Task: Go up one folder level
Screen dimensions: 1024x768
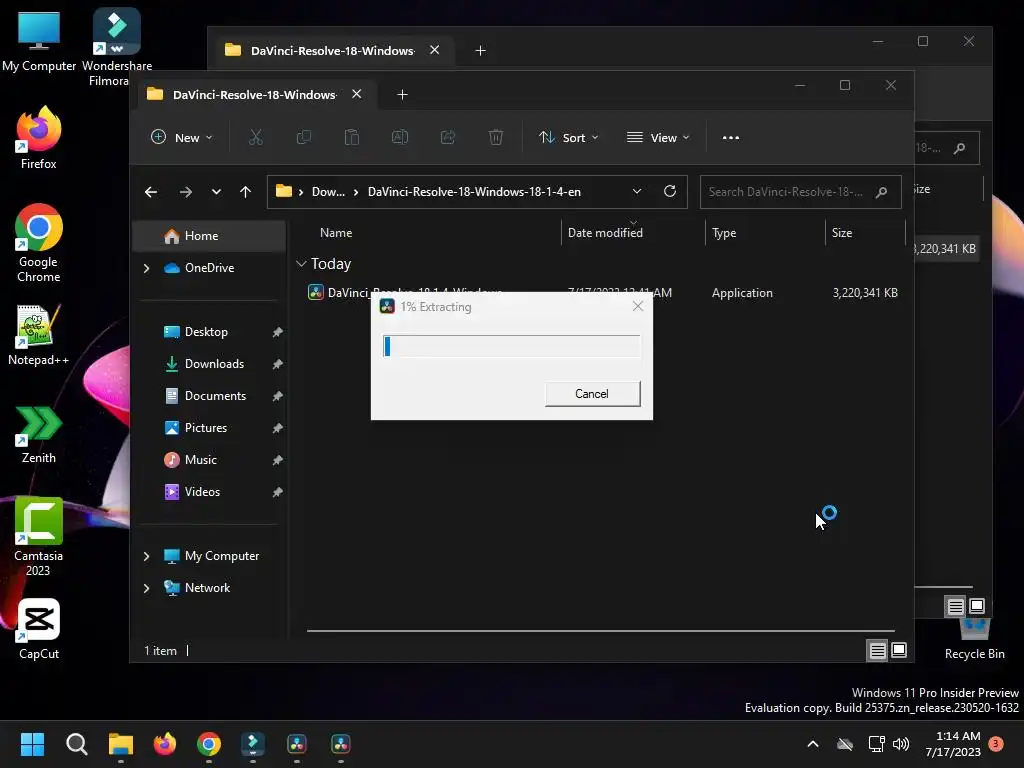Action: (246, 192)
